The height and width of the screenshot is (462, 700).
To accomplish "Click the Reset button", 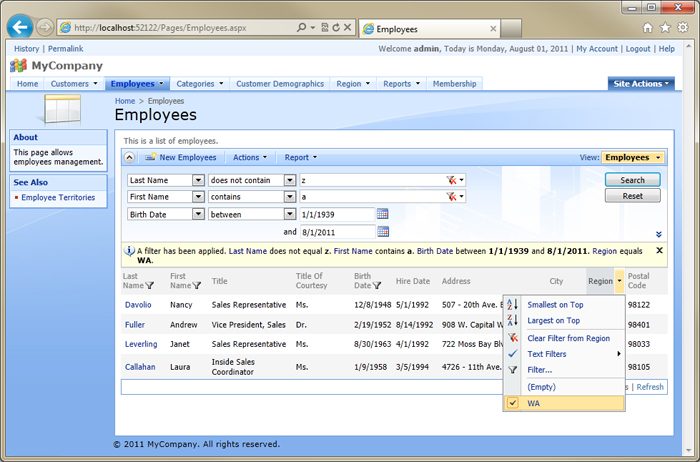I will coord(633,196).
